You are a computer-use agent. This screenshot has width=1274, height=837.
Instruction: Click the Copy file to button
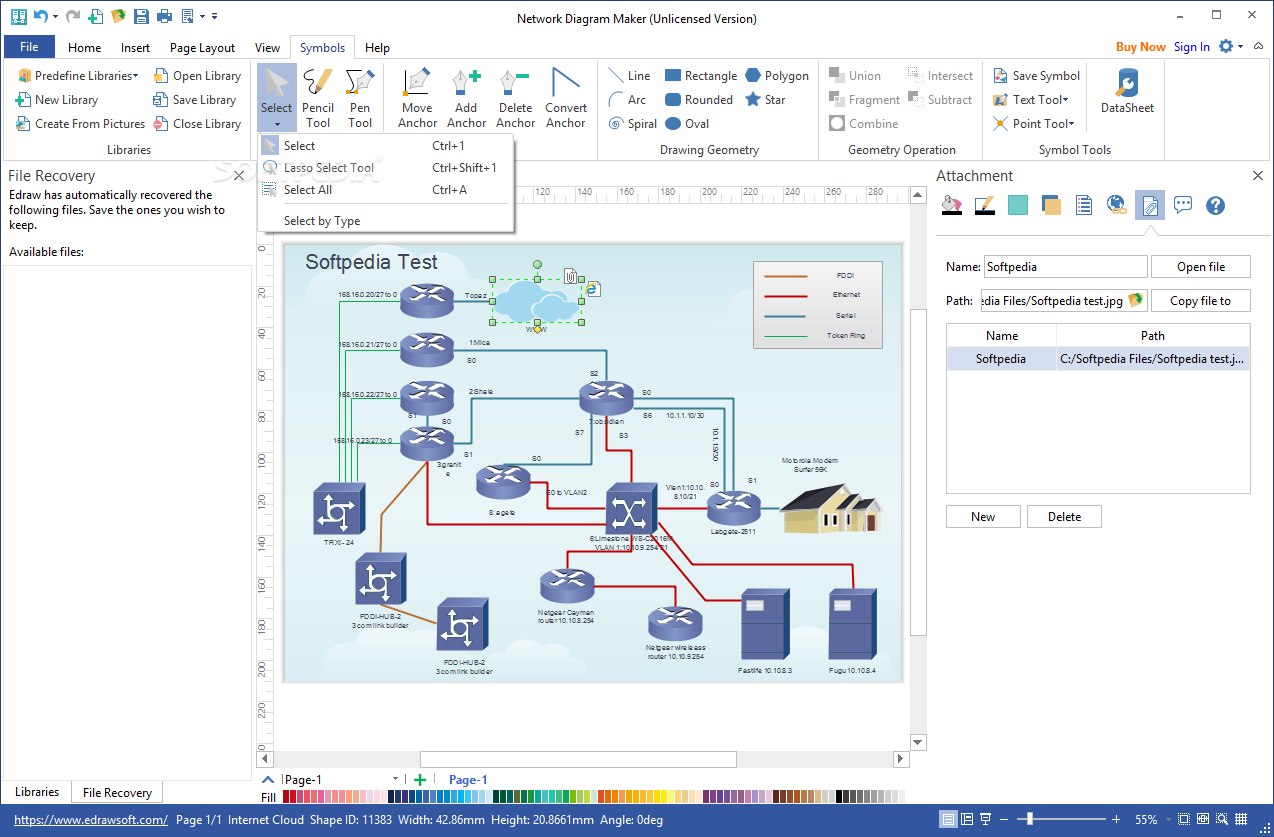(x=1201, y=300)
